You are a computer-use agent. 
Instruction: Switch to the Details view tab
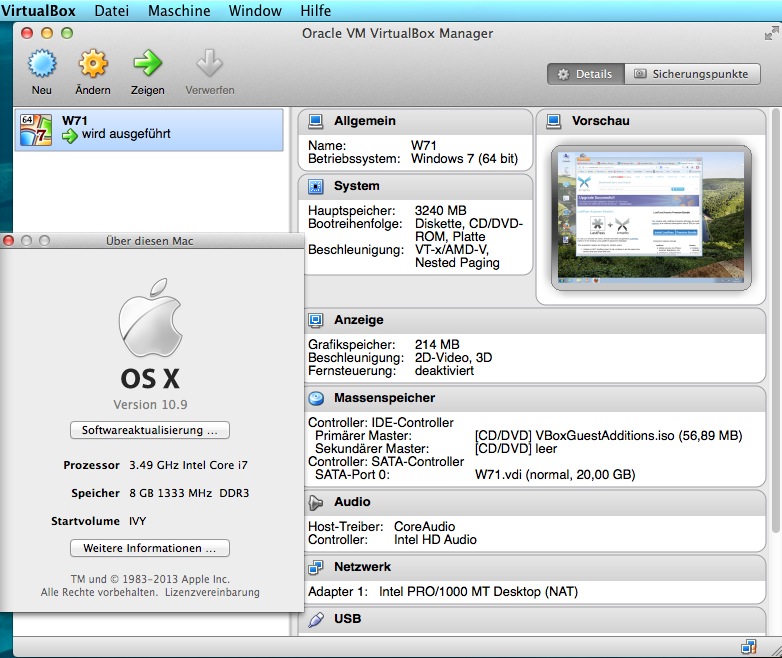click(x=586, y=74)
